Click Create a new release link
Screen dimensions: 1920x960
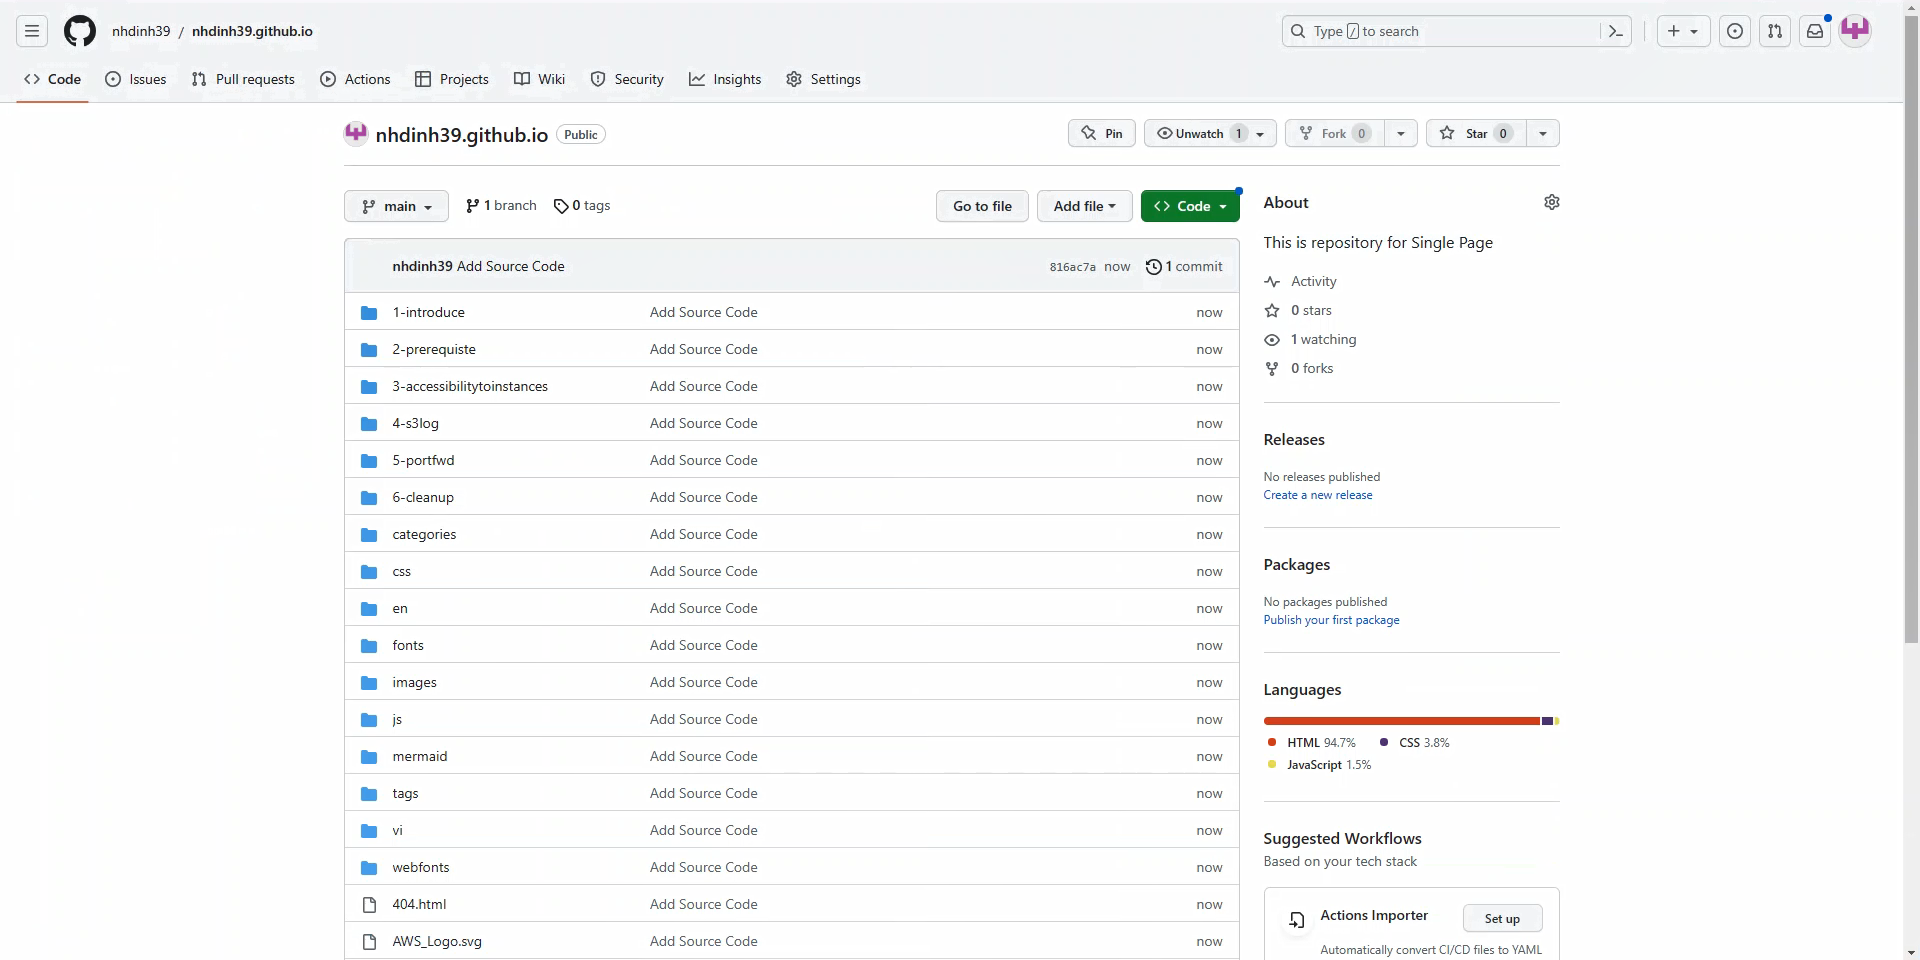1318,495
